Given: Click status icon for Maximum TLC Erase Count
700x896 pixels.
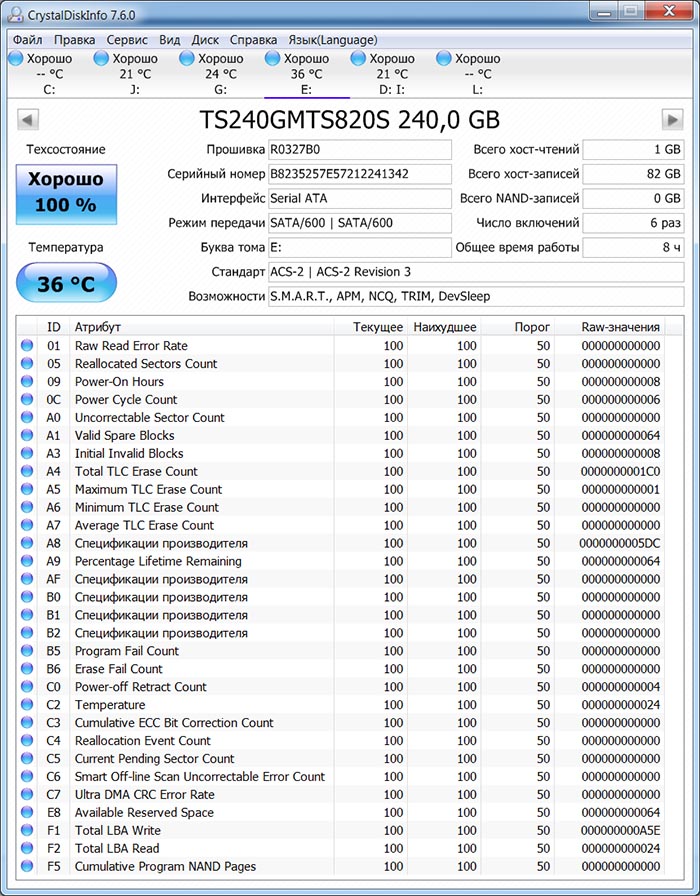Looking at the screenshot, I should [x=27, y=489].
